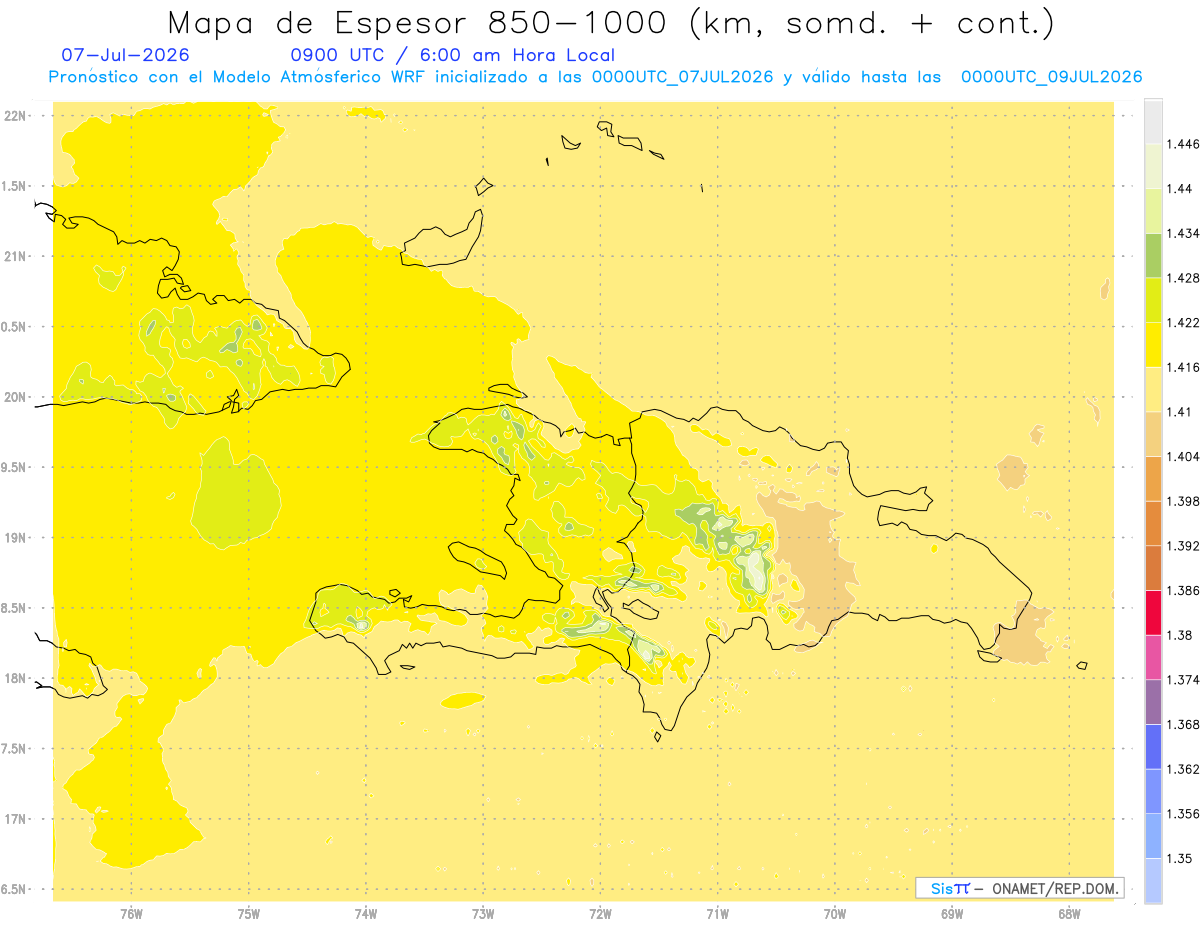Viewport: 1200px width, 927px height.
Task: Click the time label '0900 UTC / 6:00 am Hora Local'
Action: 452,55
